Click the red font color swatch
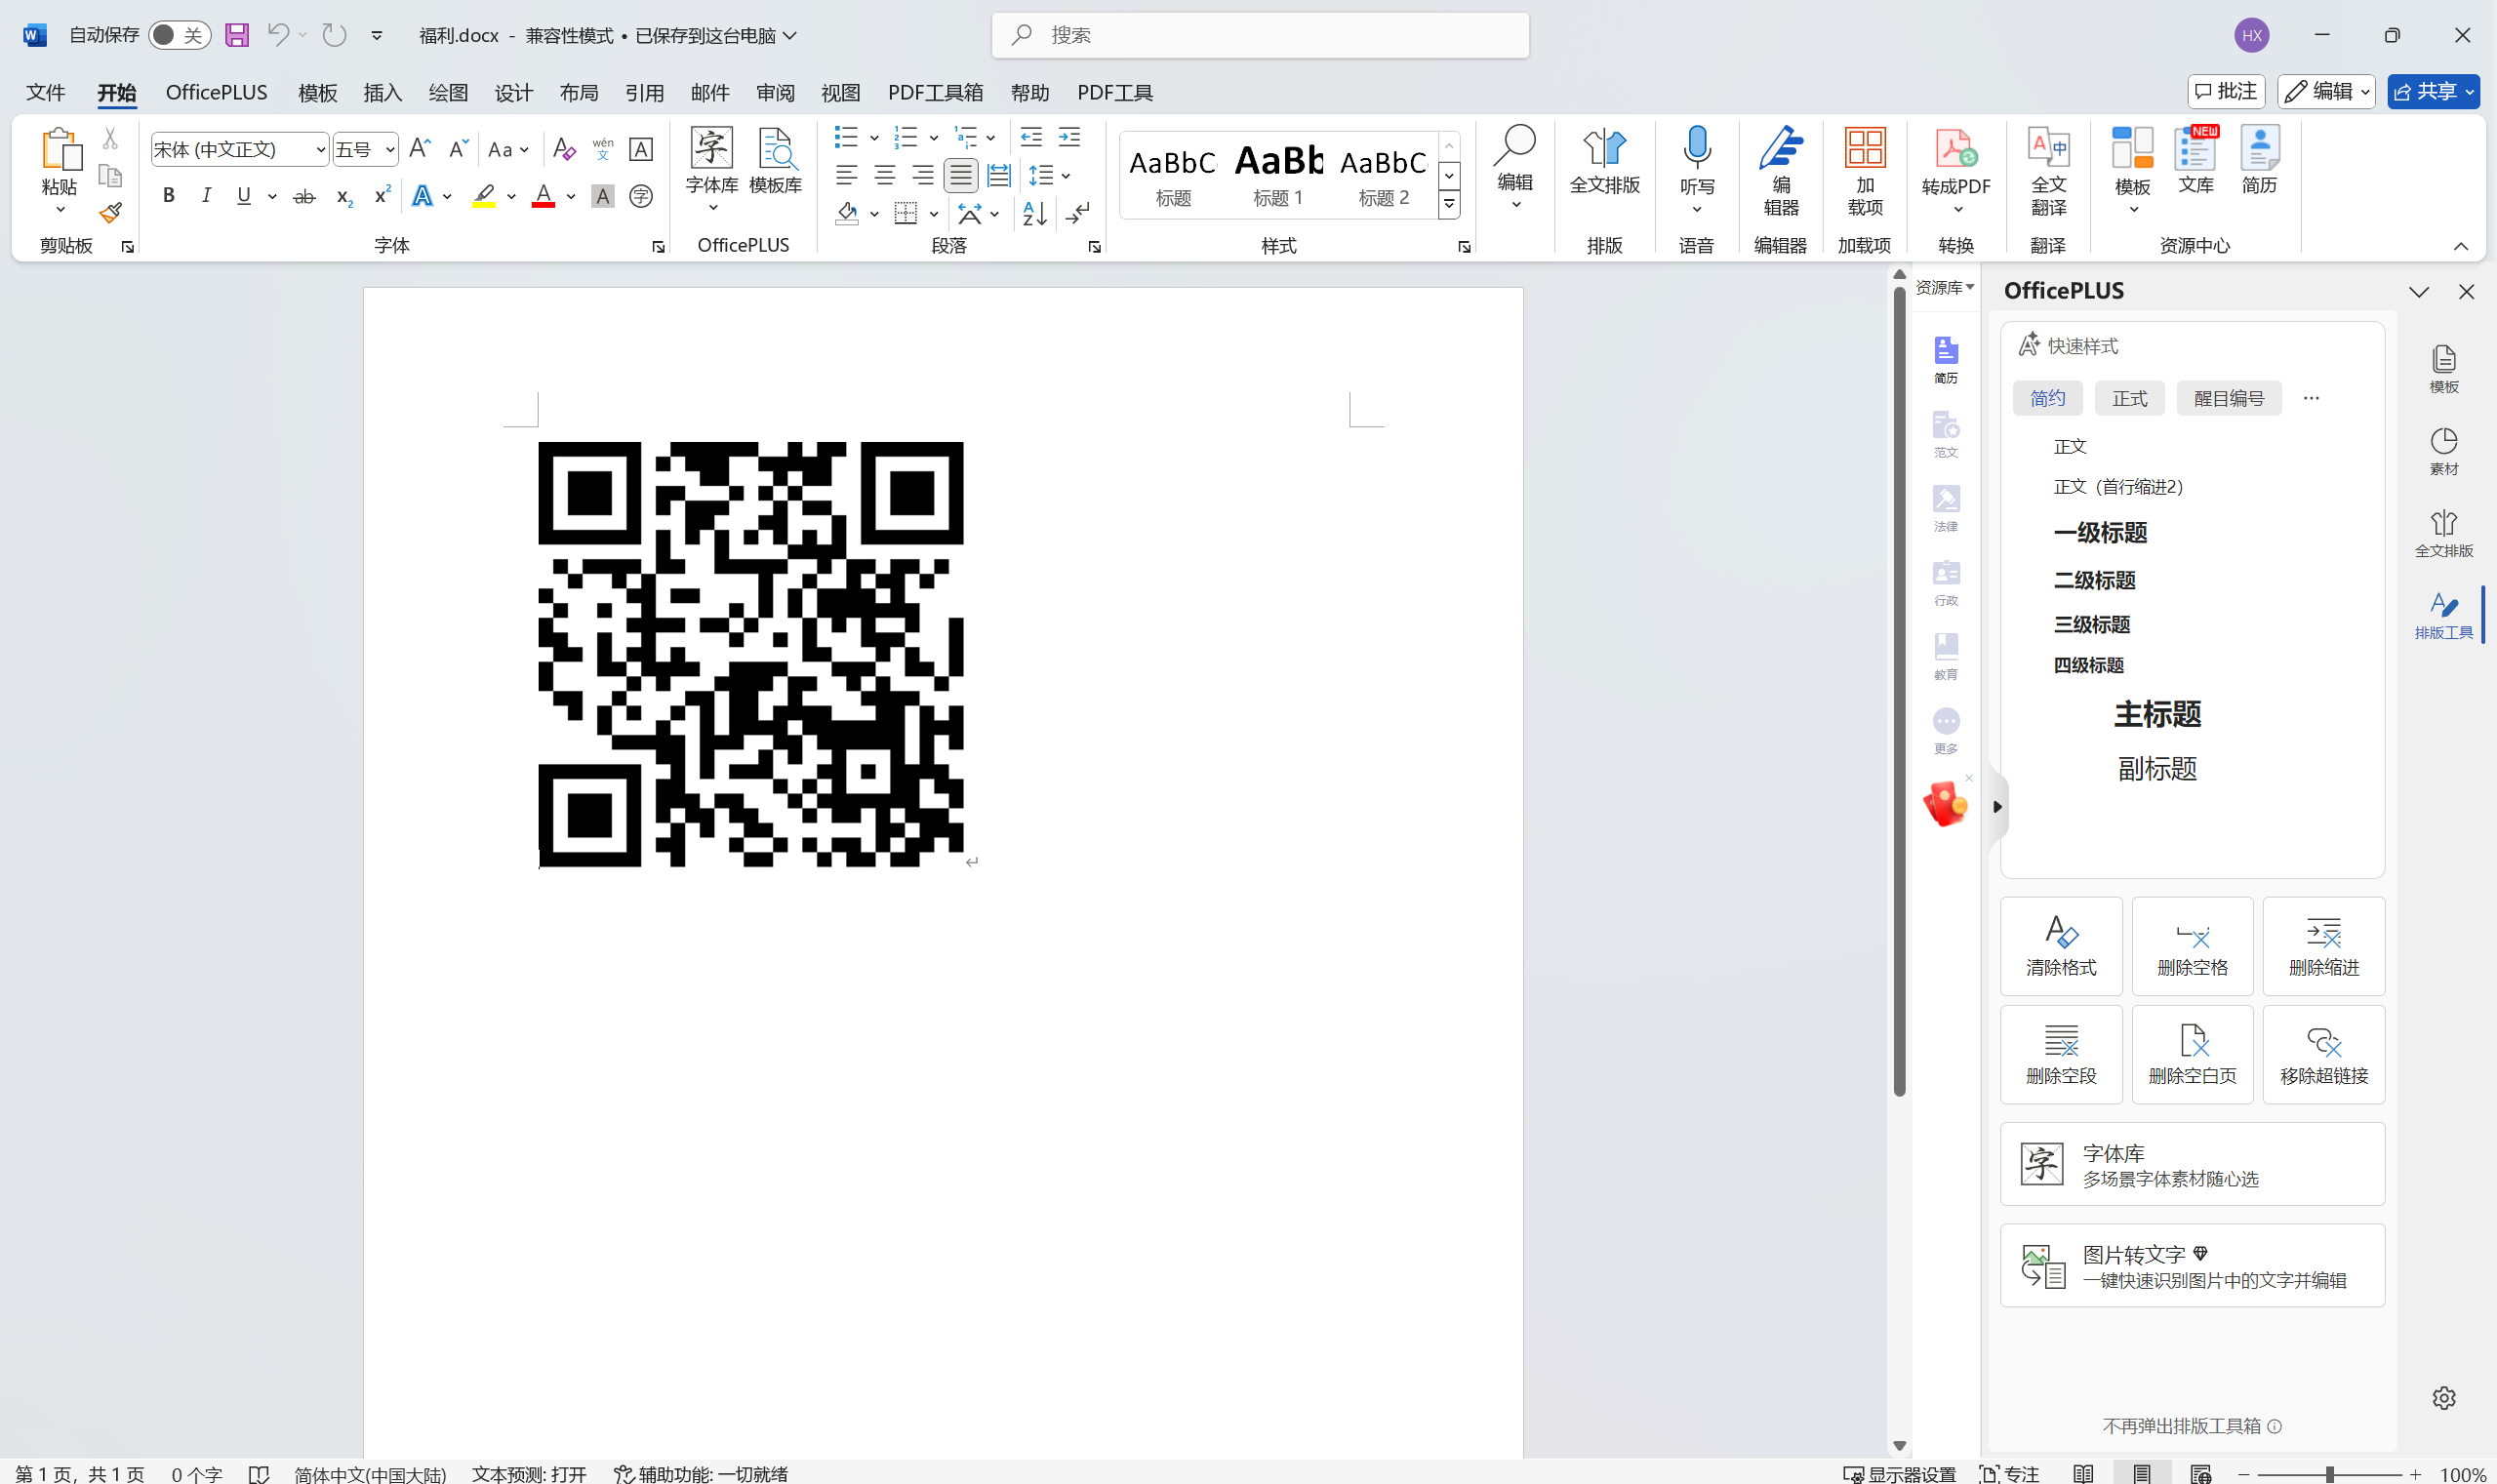2497x1484 pixels. point(543,196)
